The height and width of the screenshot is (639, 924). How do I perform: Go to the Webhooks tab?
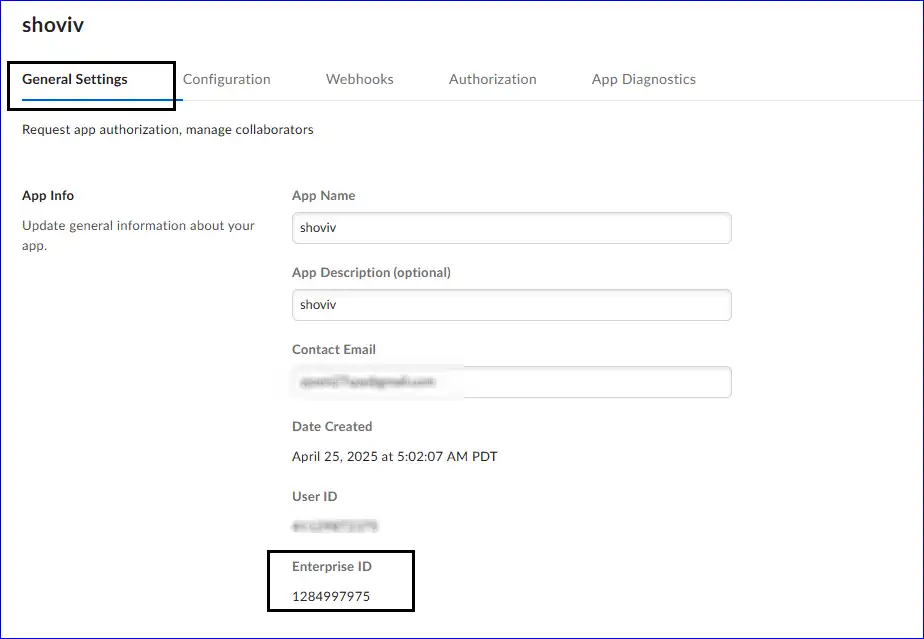coord(359,80)
